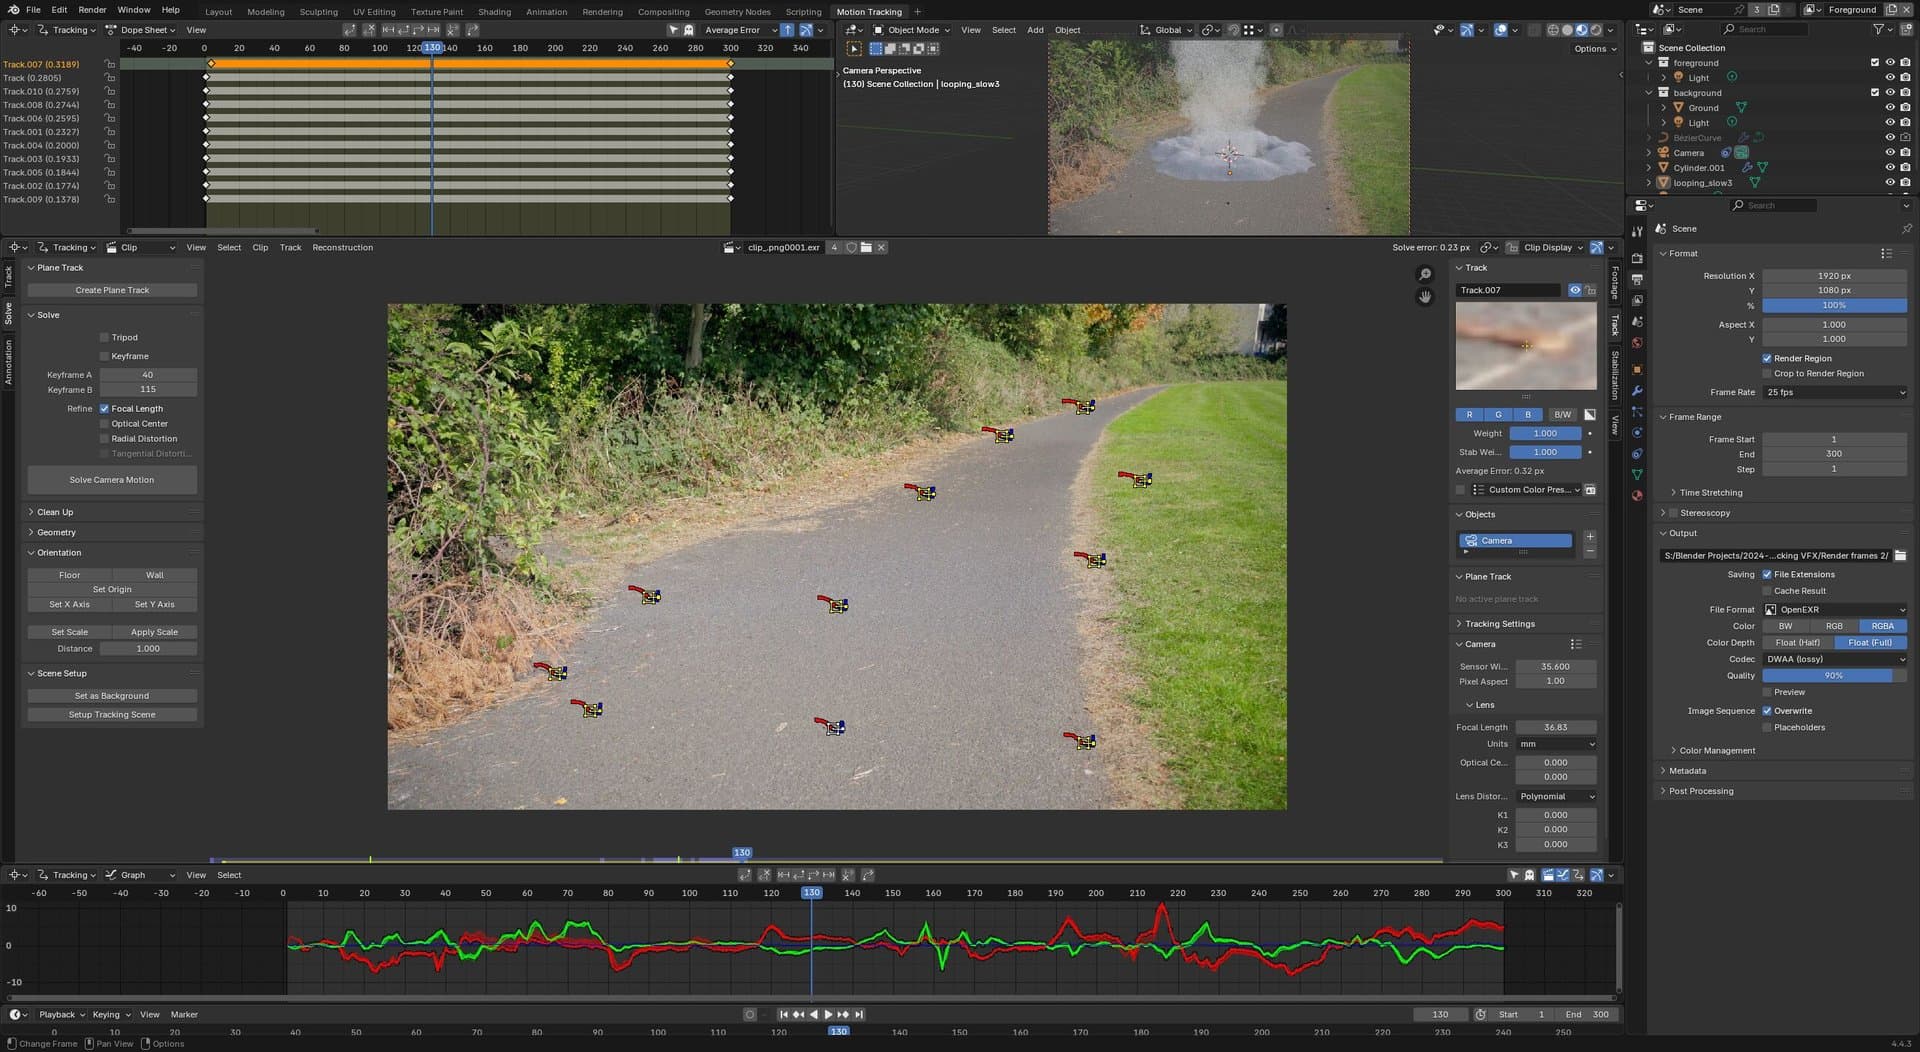Viewport: 1920px width, 1052px height.
Task: Open the Tool settings properties tab
Action: tap(1637, 231)
